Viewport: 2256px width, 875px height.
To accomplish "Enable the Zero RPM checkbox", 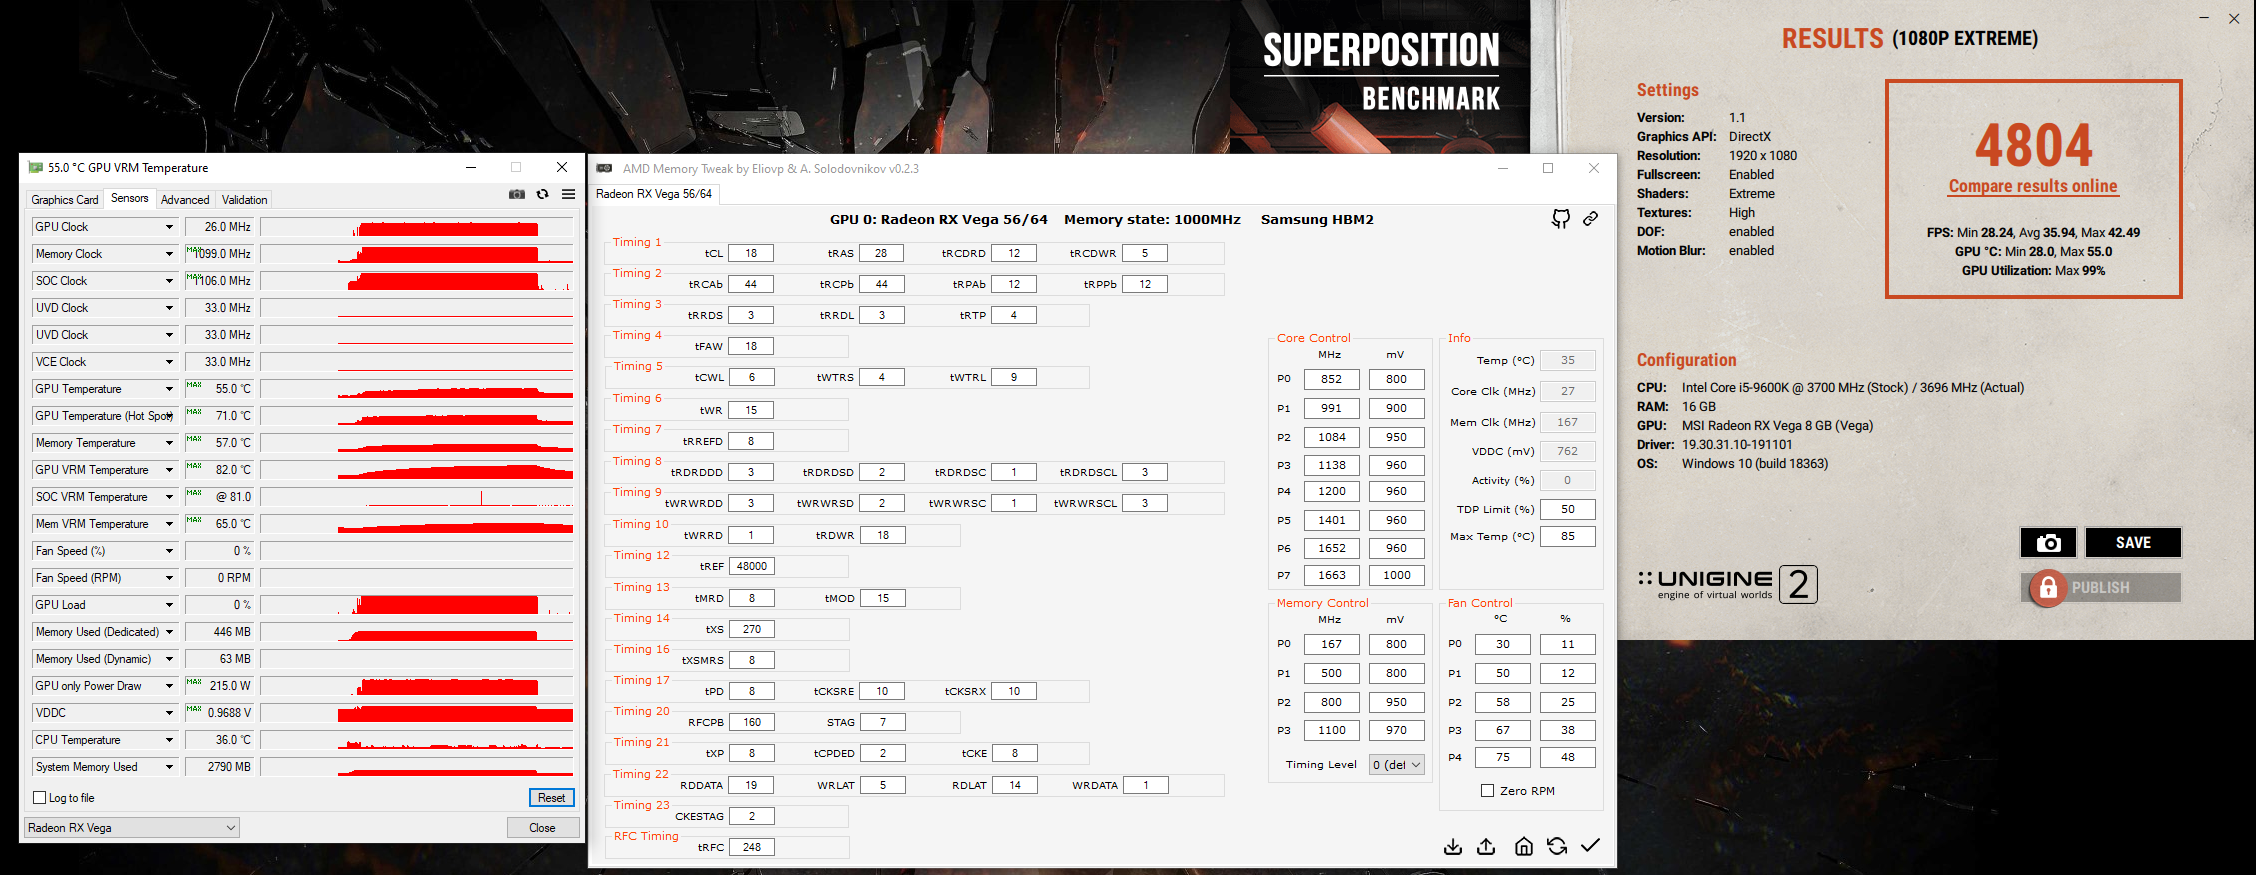I will [x=1487, y=791].
